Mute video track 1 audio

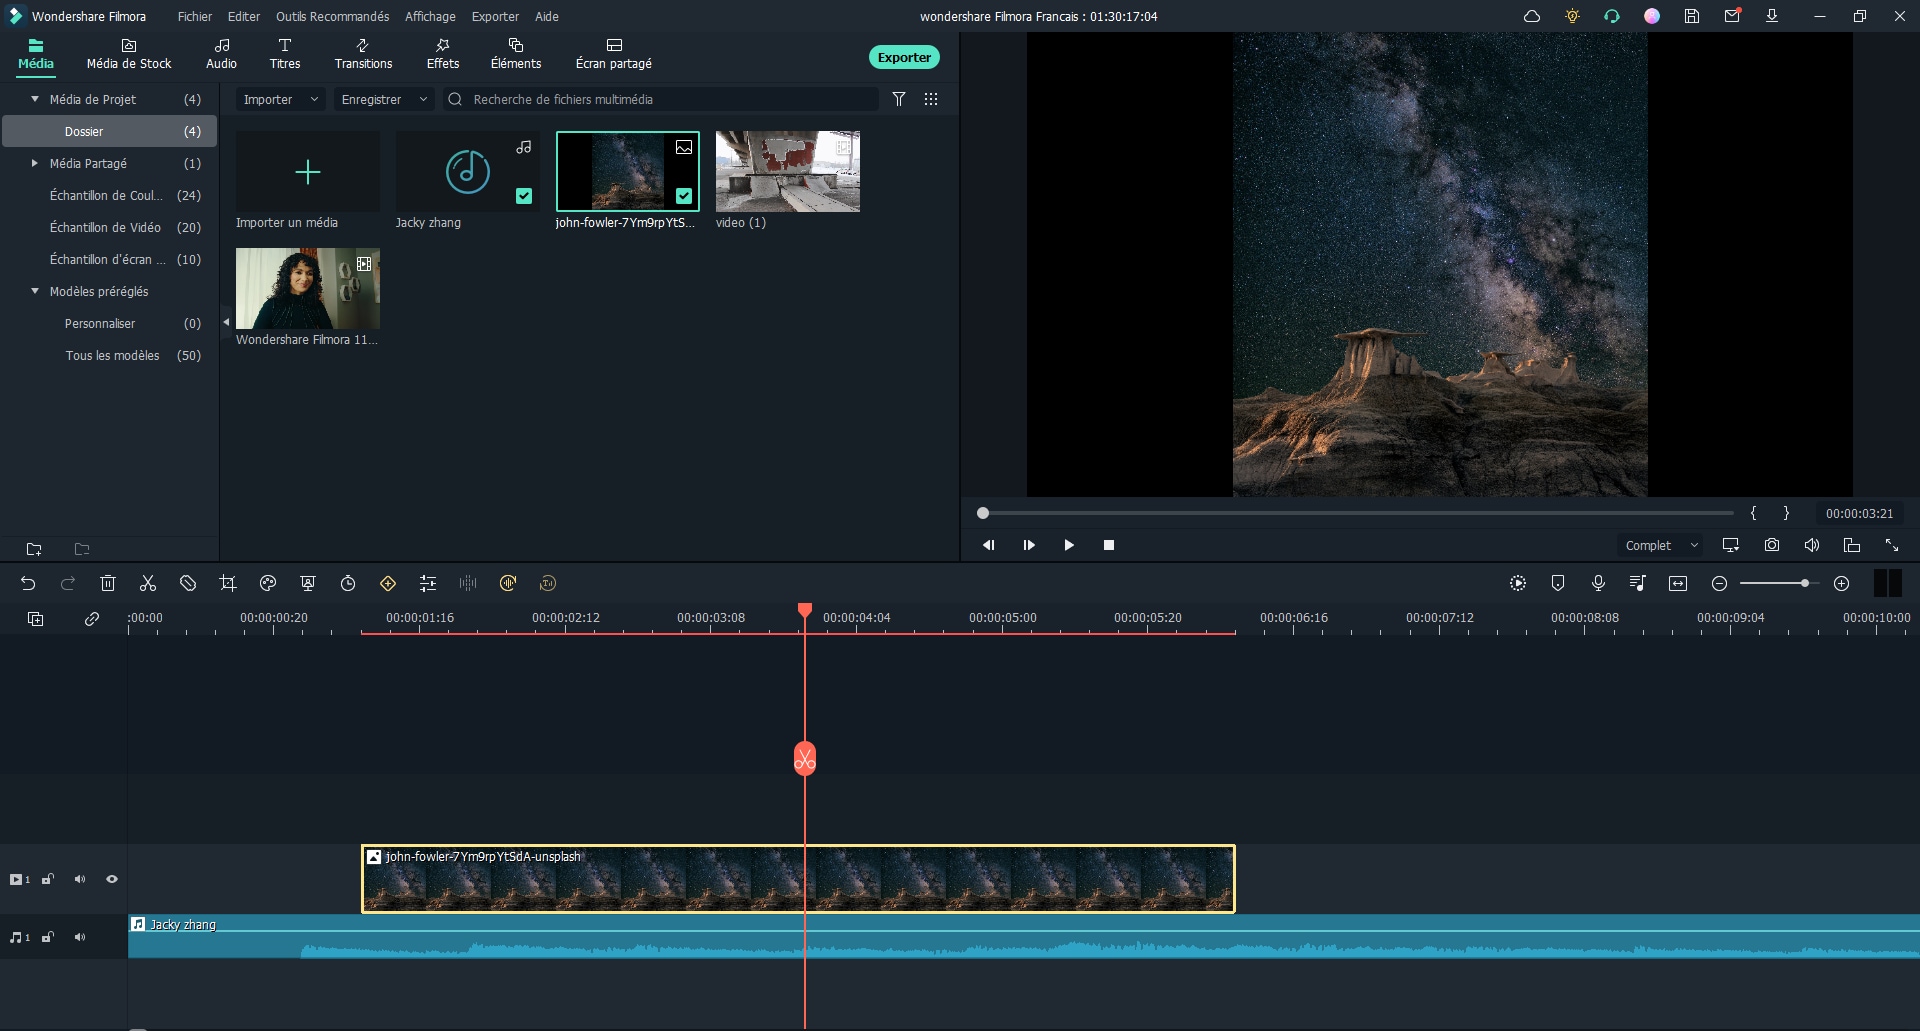(80, 879)
